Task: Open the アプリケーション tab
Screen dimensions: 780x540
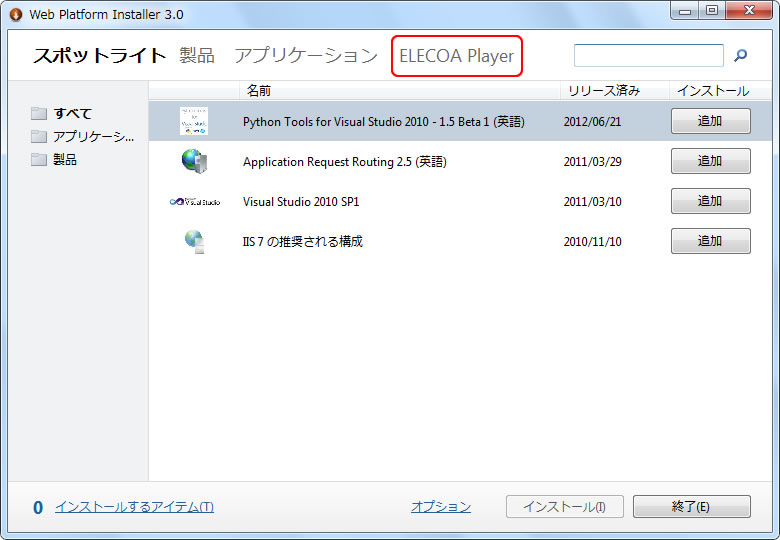Action: tap(306, 56)
